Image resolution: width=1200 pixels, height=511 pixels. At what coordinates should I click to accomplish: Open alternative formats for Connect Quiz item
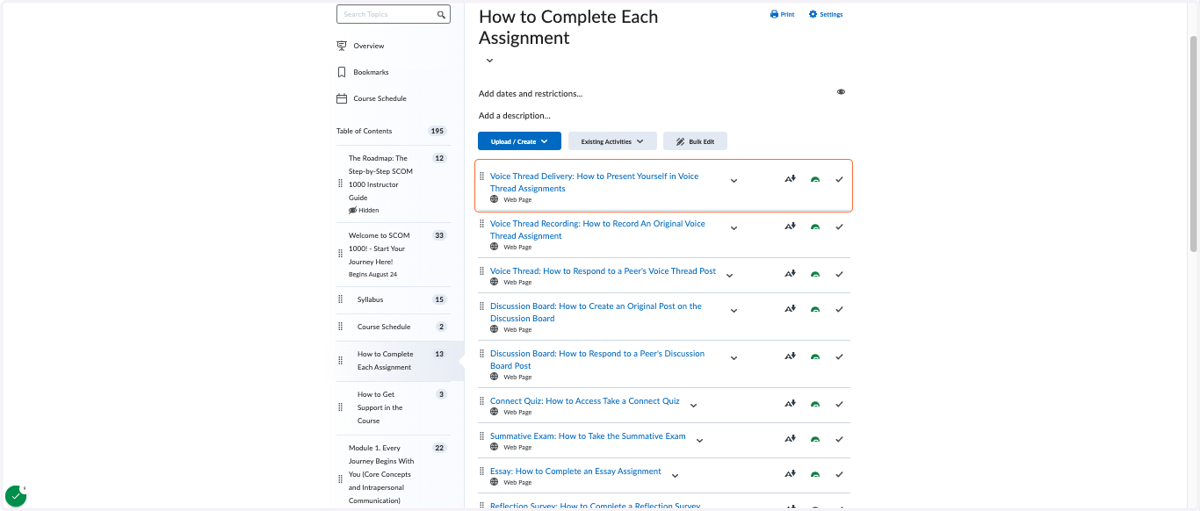[x=790, y=404]
